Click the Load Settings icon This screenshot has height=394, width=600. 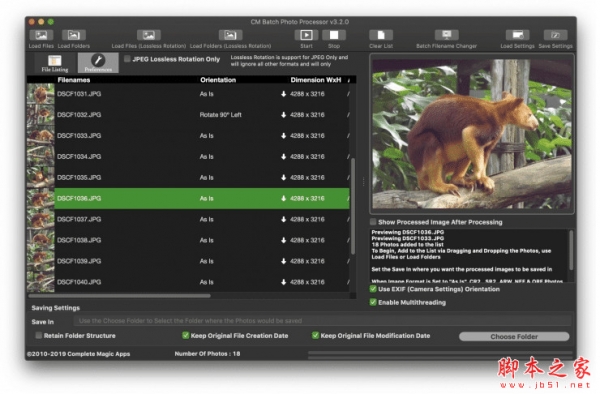click(x=517, y=35)
